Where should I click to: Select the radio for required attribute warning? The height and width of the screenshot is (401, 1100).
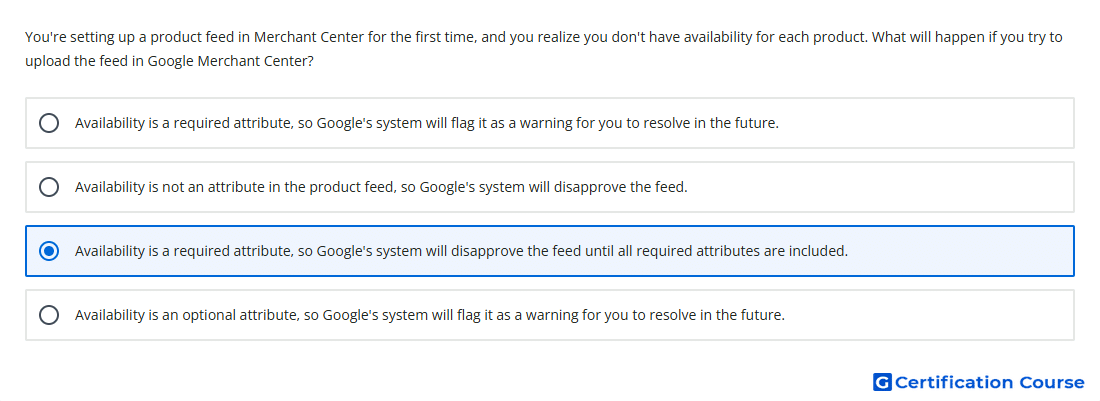pyautogui.click(x=49, y=123)
